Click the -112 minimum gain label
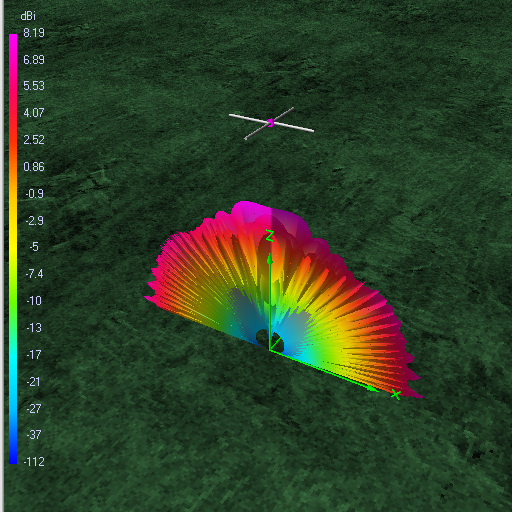Image resolution: width=512 pixels, height=512 pixels. (34, 461)
